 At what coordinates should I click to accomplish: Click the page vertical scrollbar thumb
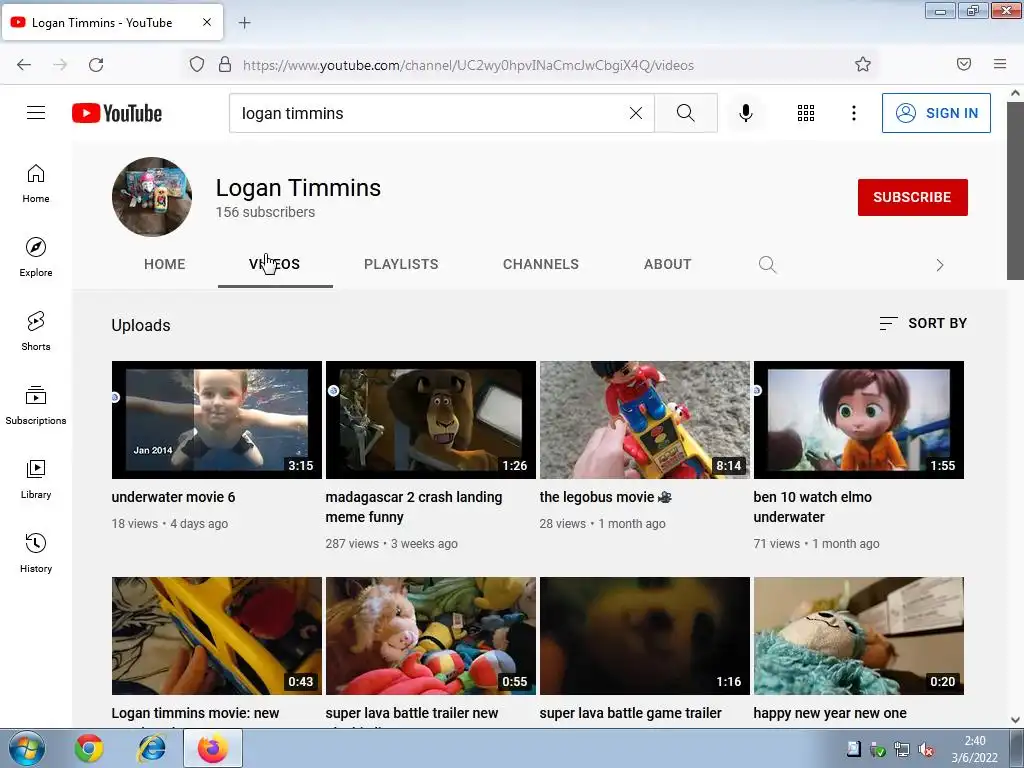pyautogui.click(x=1015, y=189)
